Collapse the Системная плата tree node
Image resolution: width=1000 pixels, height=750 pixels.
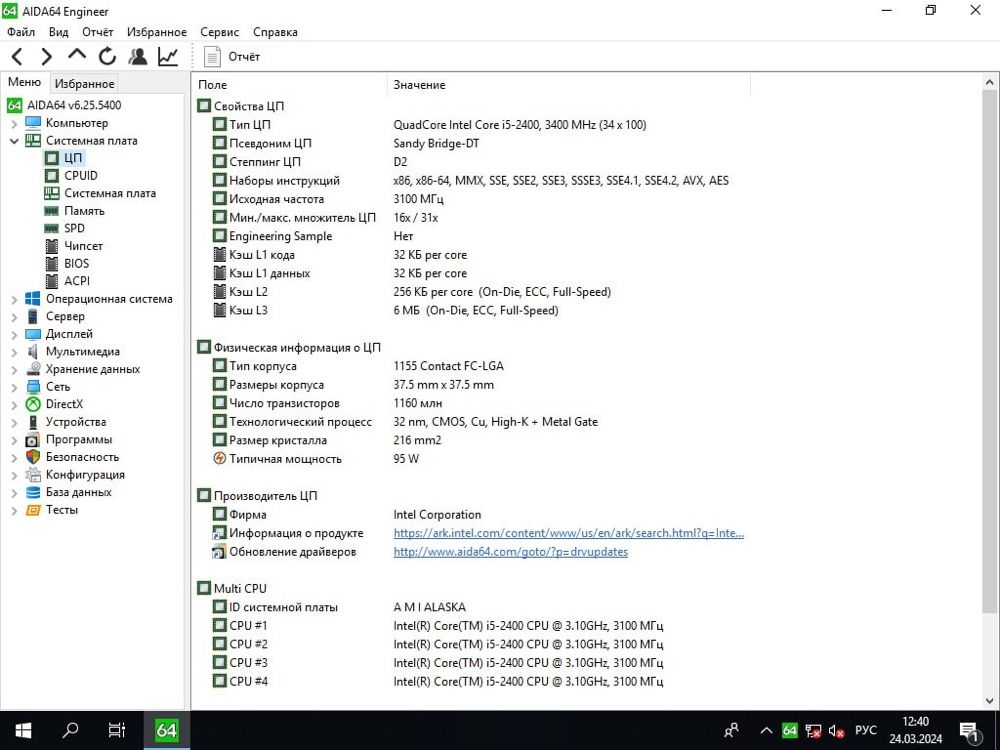14,141
